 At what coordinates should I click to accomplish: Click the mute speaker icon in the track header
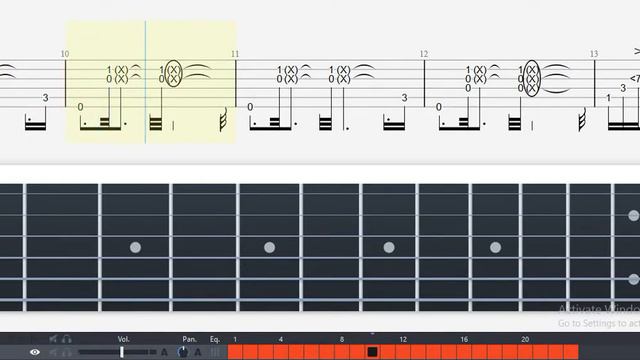tap(53, 339)
